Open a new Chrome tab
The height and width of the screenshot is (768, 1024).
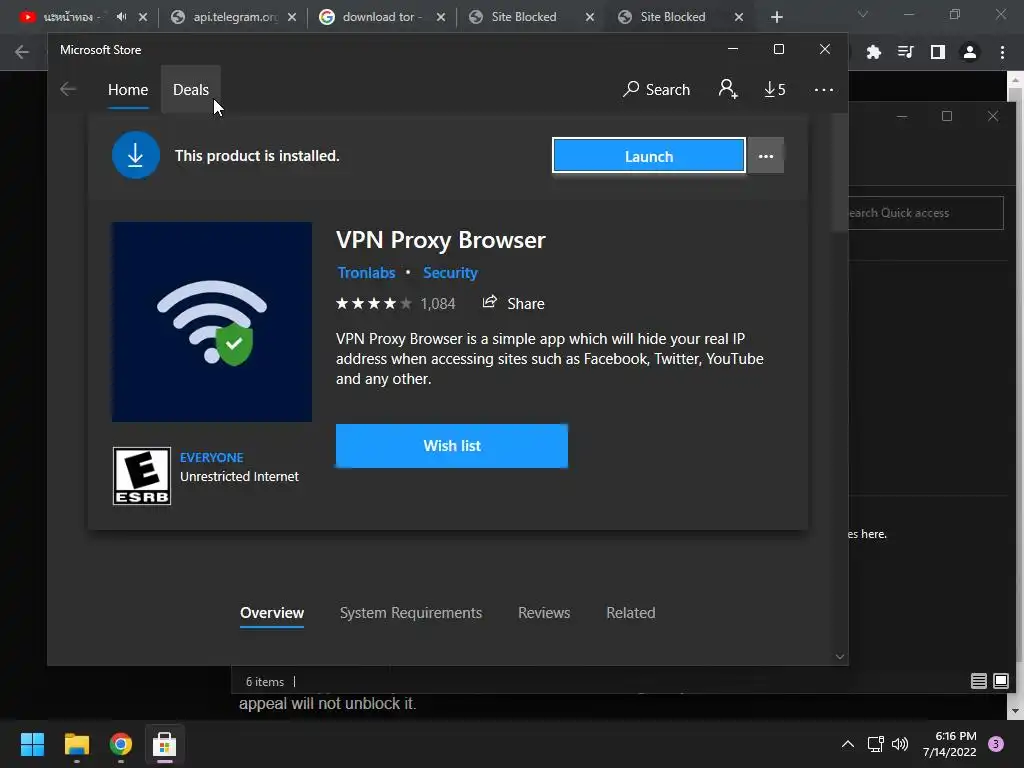[776, 18]
